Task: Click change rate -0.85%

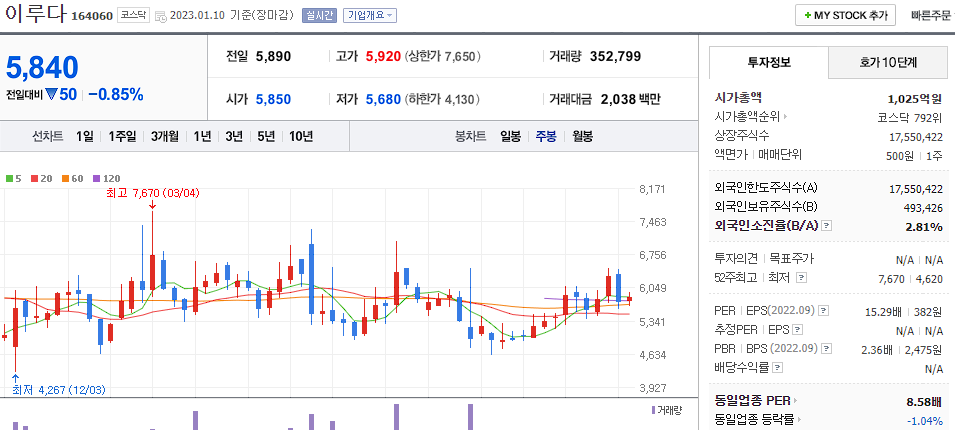Action: (116, 94)
